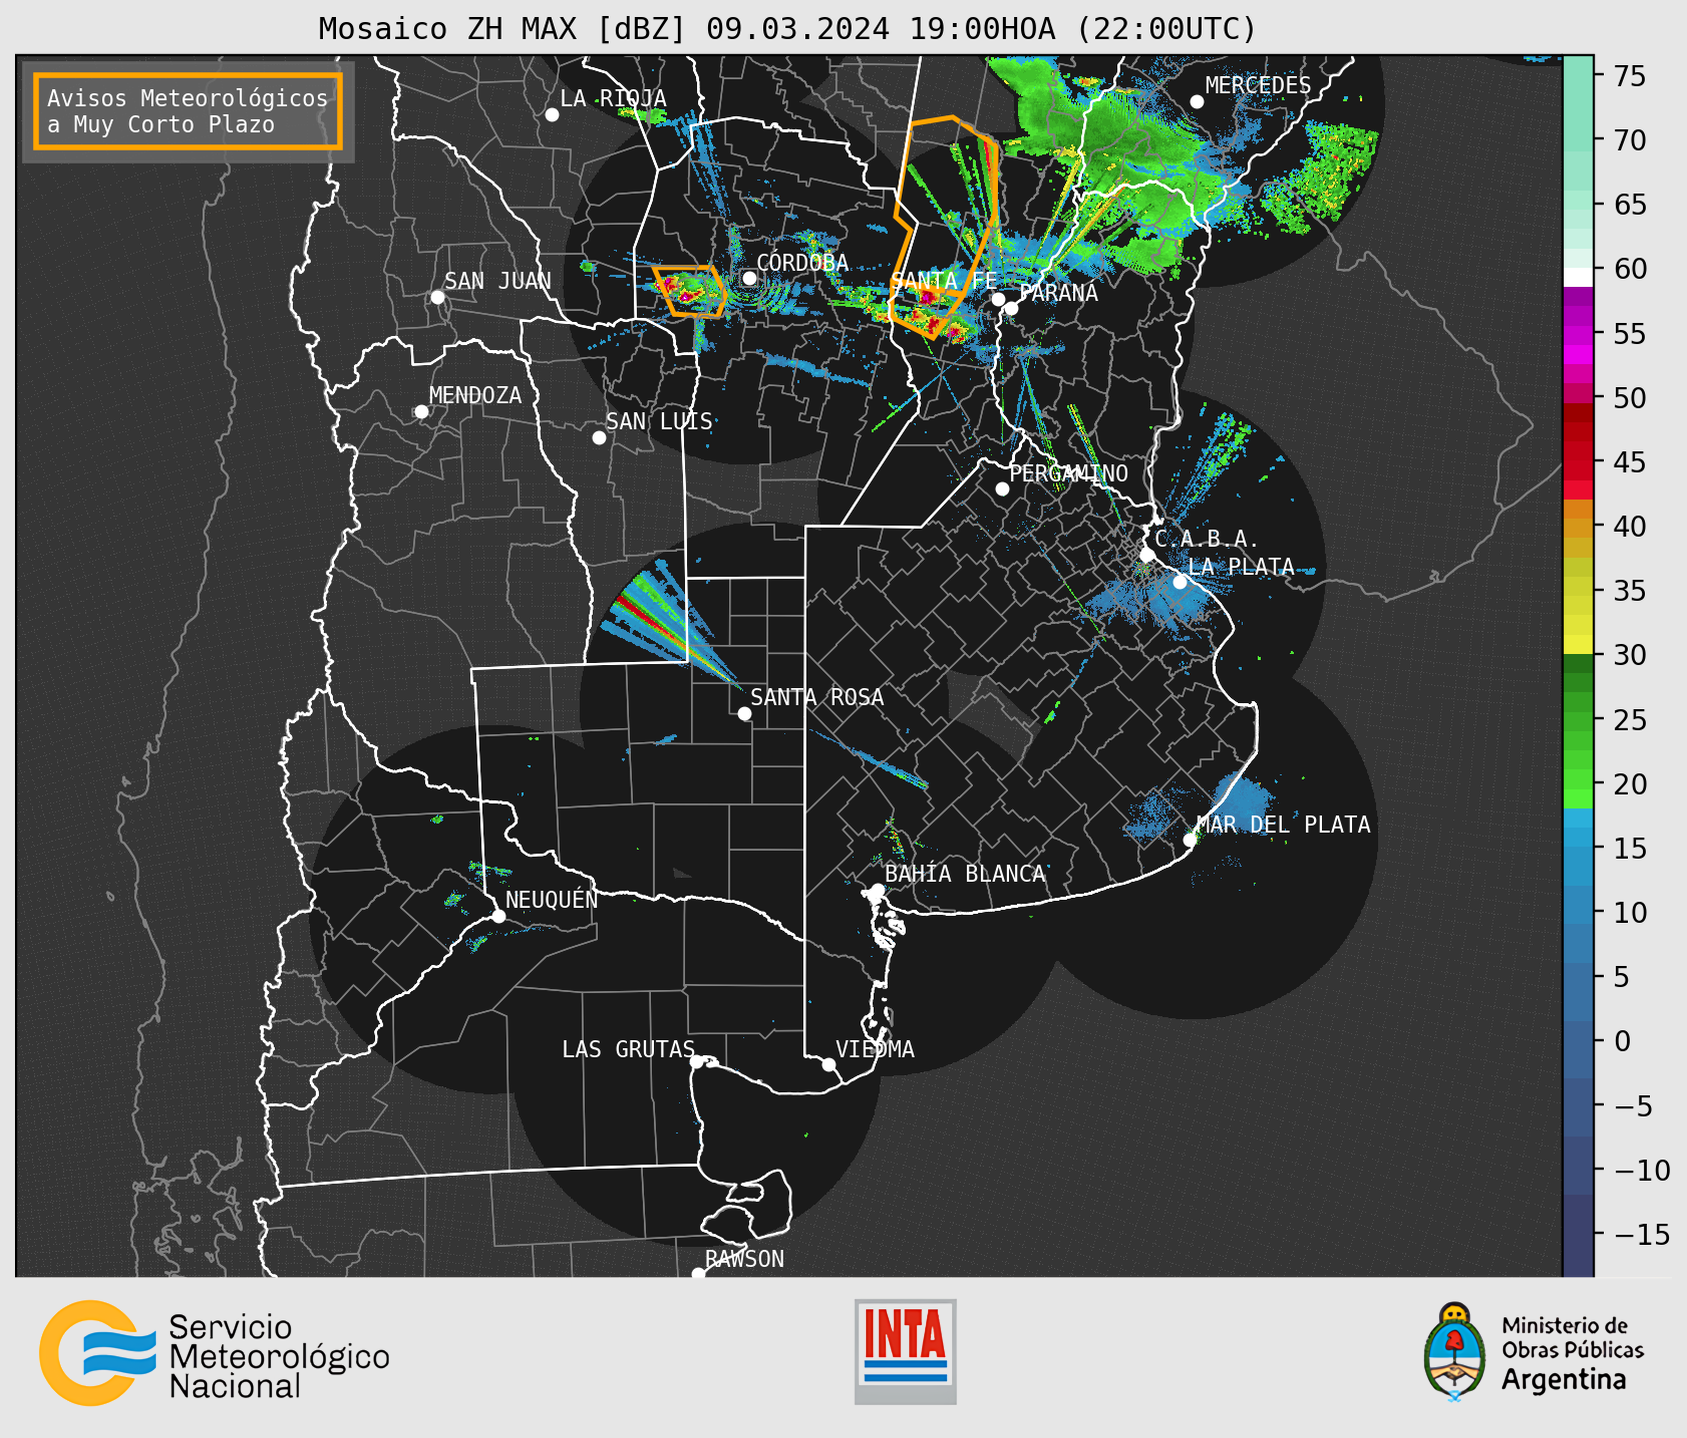Click the C.A.B.A. city marker dot

[x=1148, y=555]
